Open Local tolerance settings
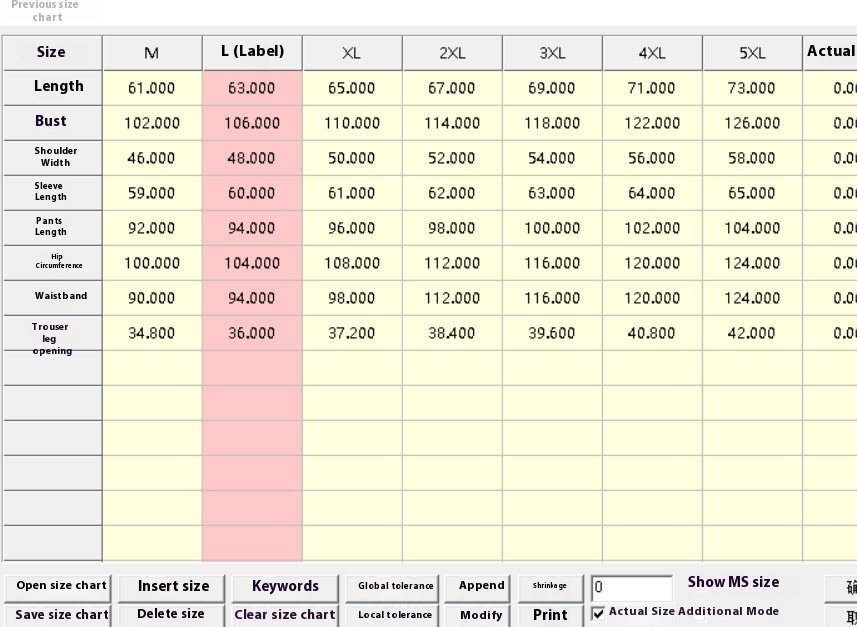Screen dimensions: 857x627 pos(395,614)
